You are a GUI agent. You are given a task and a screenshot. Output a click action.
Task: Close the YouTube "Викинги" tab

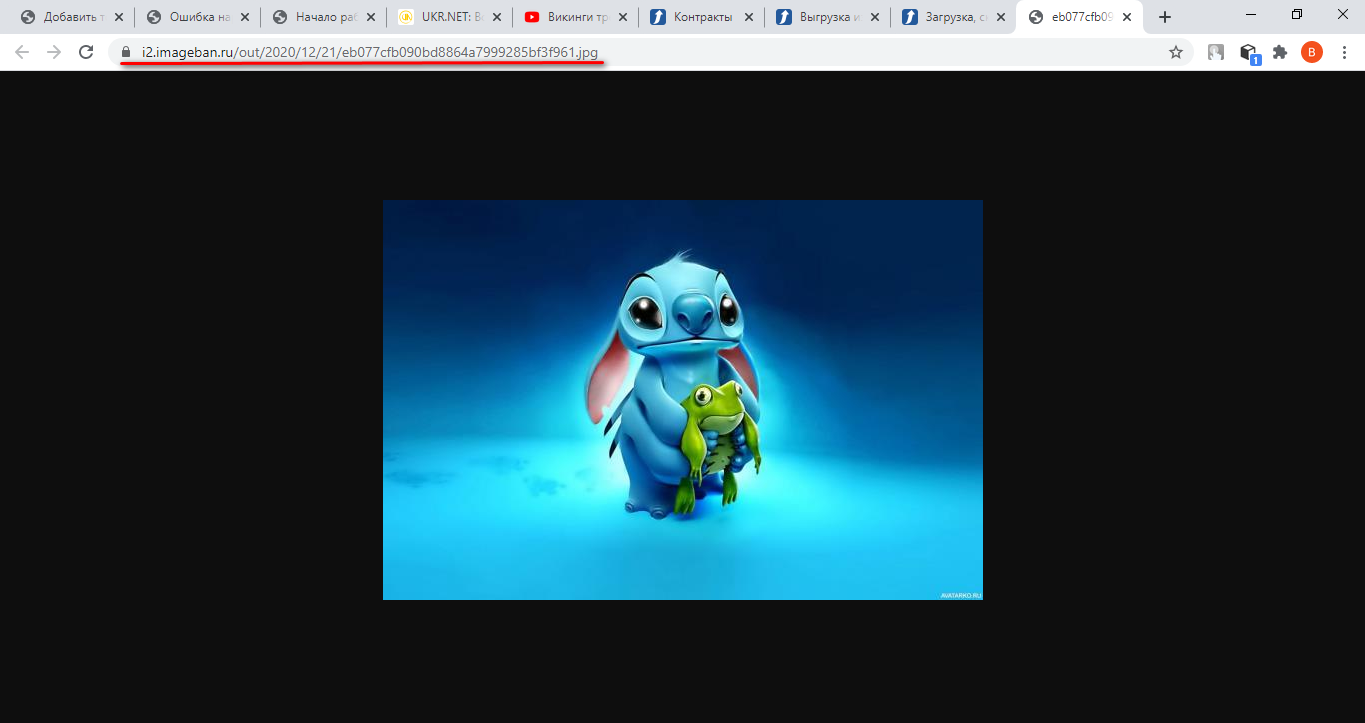pyautogui.click(x=623, y=17)
